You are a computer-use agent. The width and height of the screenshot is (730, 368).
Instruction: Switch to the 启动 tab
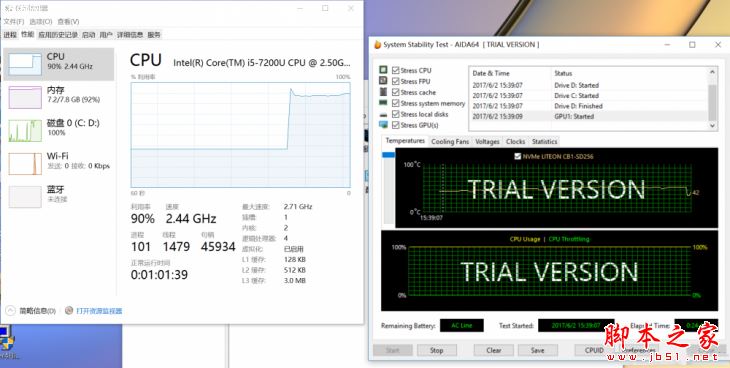click(88, 34)
